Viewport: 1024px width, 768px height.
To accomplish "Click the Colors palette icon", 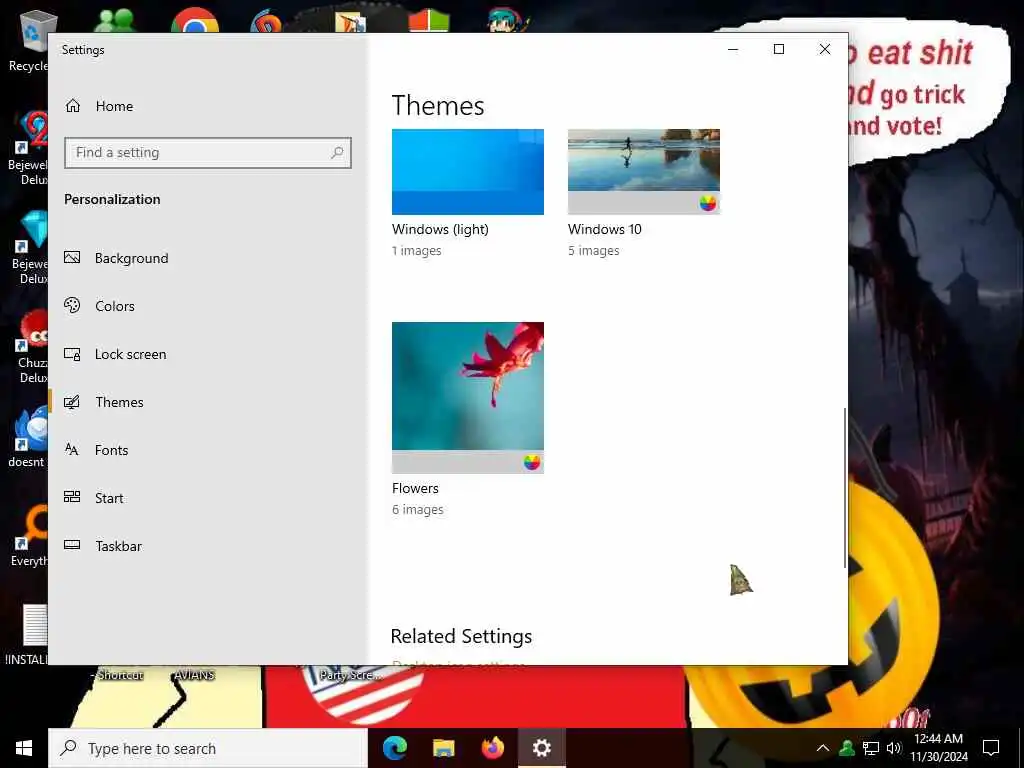I will [x=72, y=305].
